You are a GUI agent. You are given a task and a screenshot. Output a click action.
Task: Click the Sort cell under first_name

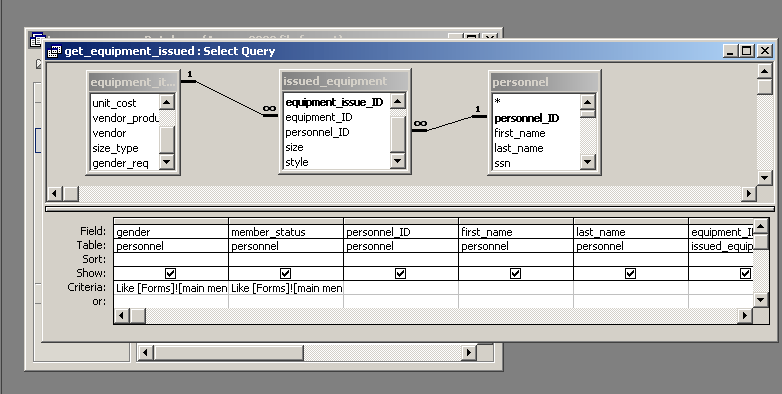point(516,259)
